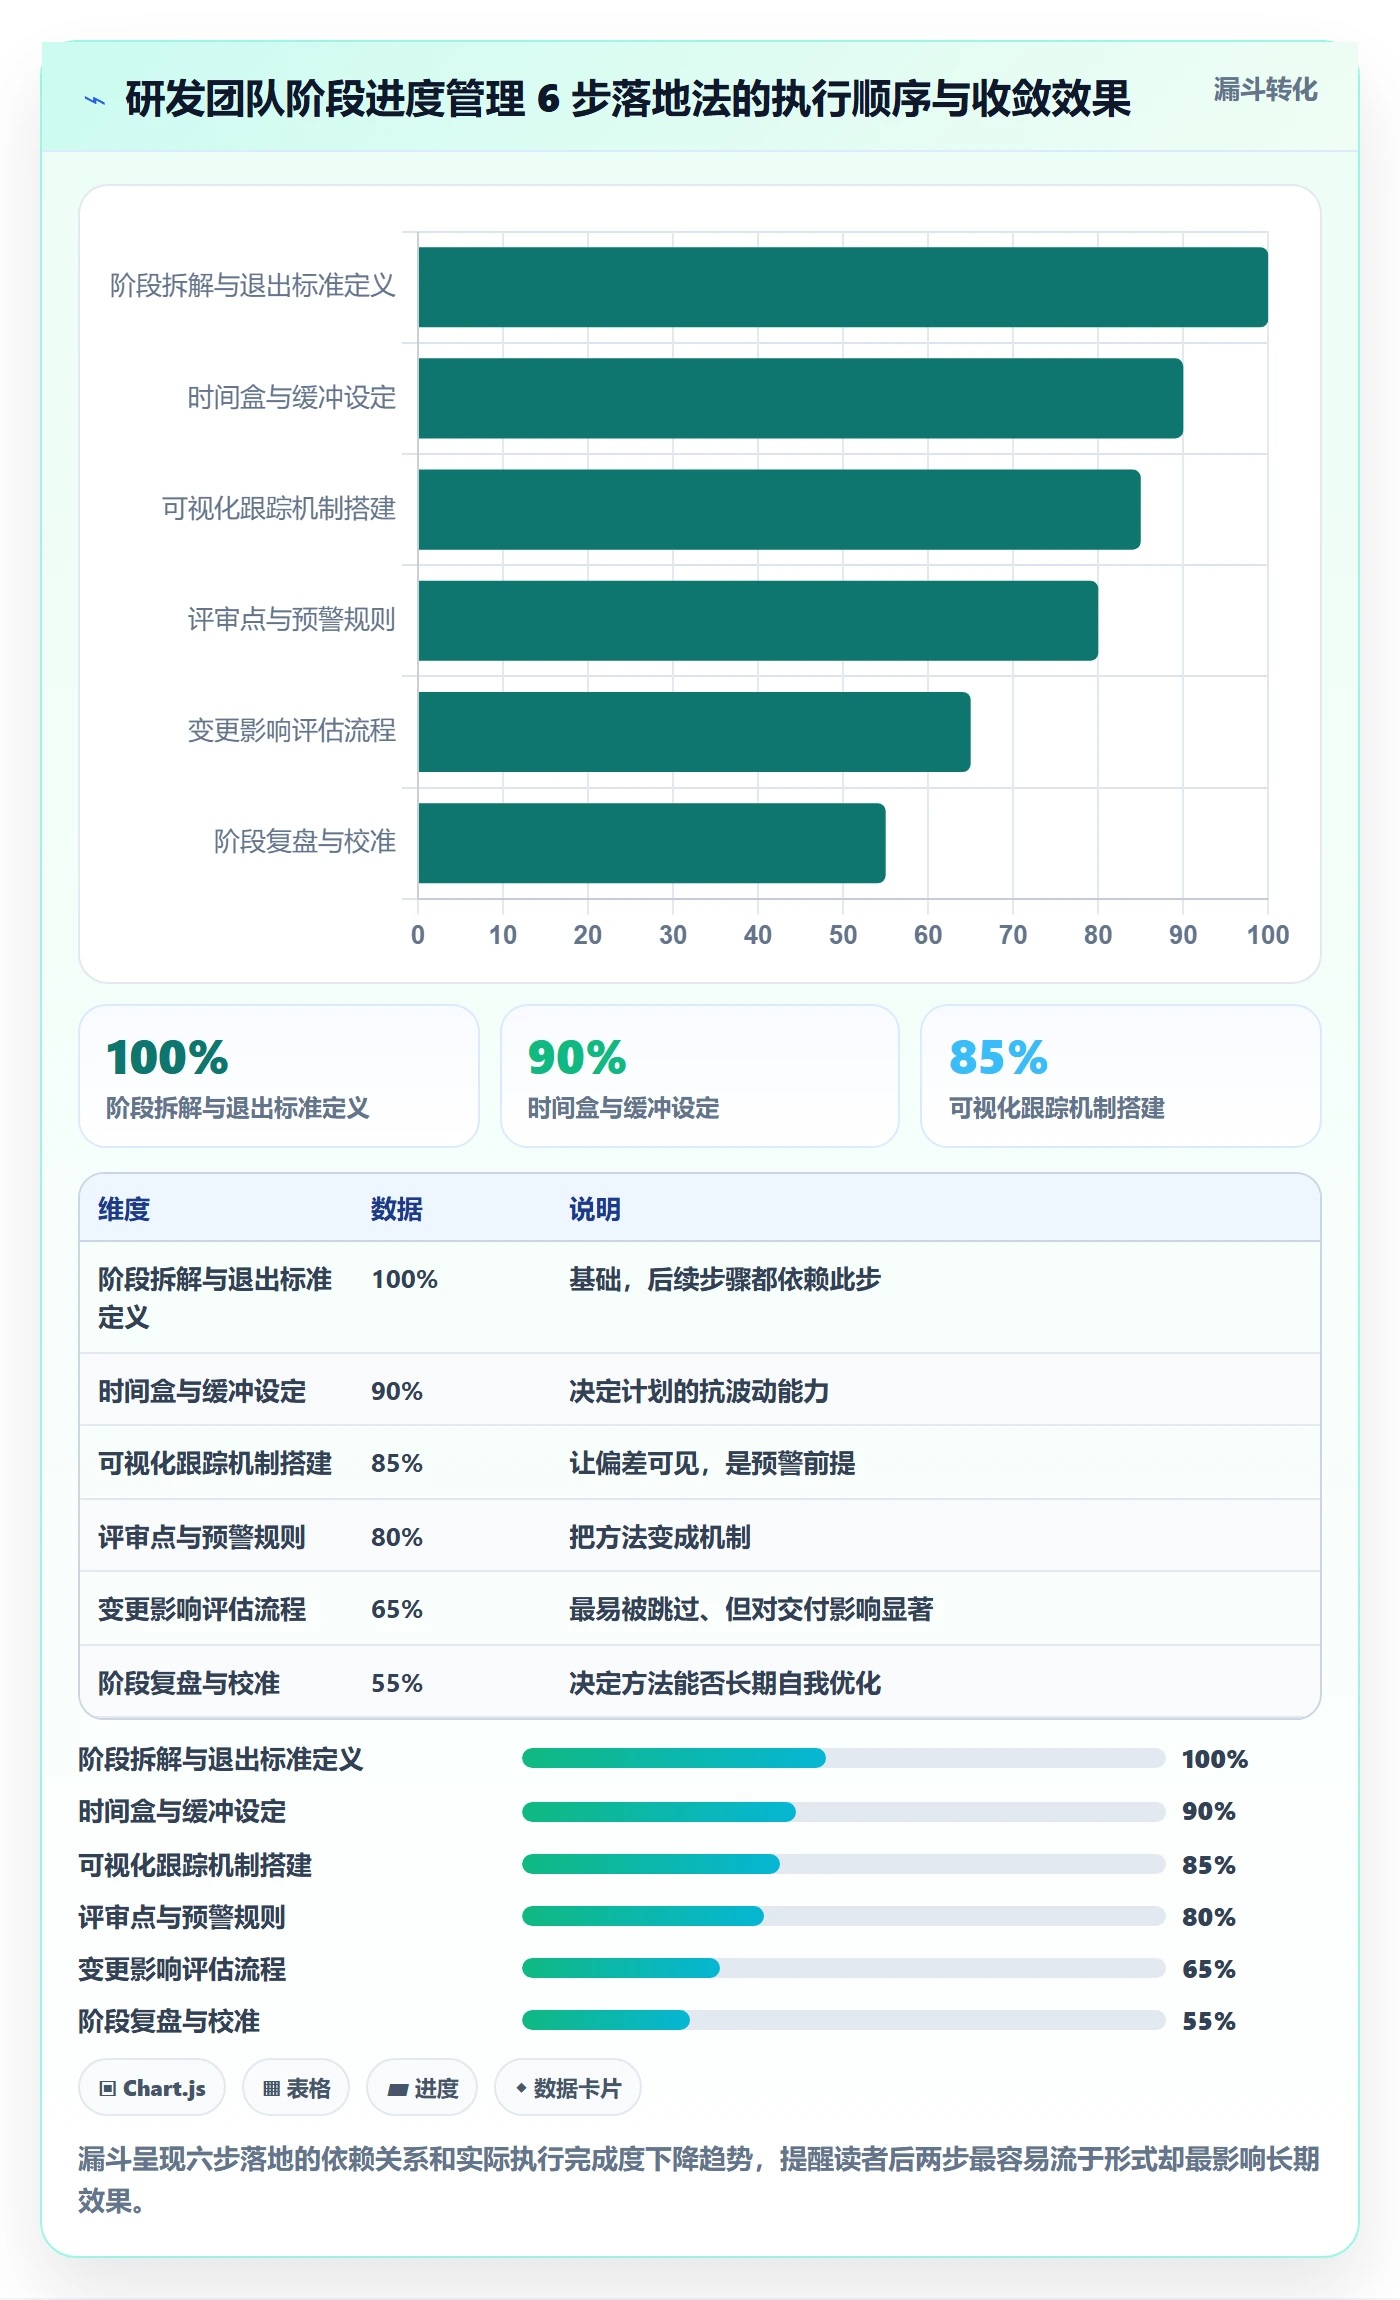
Task: Click the 55% value in the table
Action: [x=397, y=1683]
